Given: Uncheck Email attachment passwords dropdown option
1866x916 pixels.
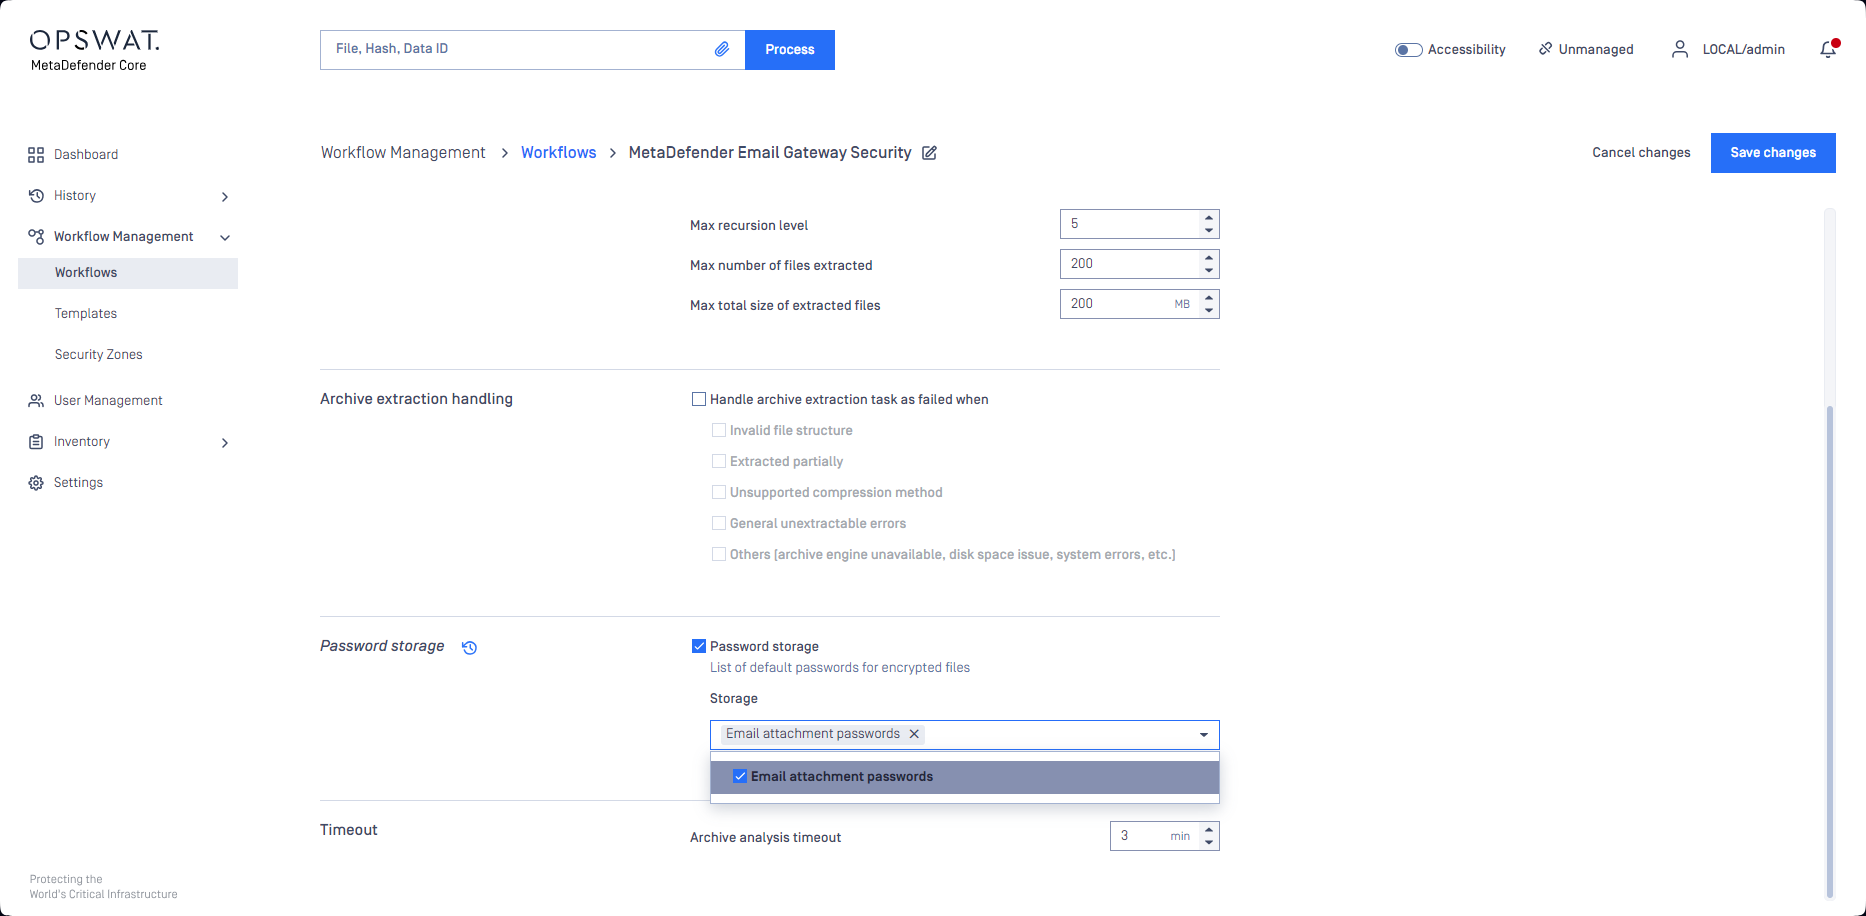Looking at the screenshot, I should tap(740, 776).
